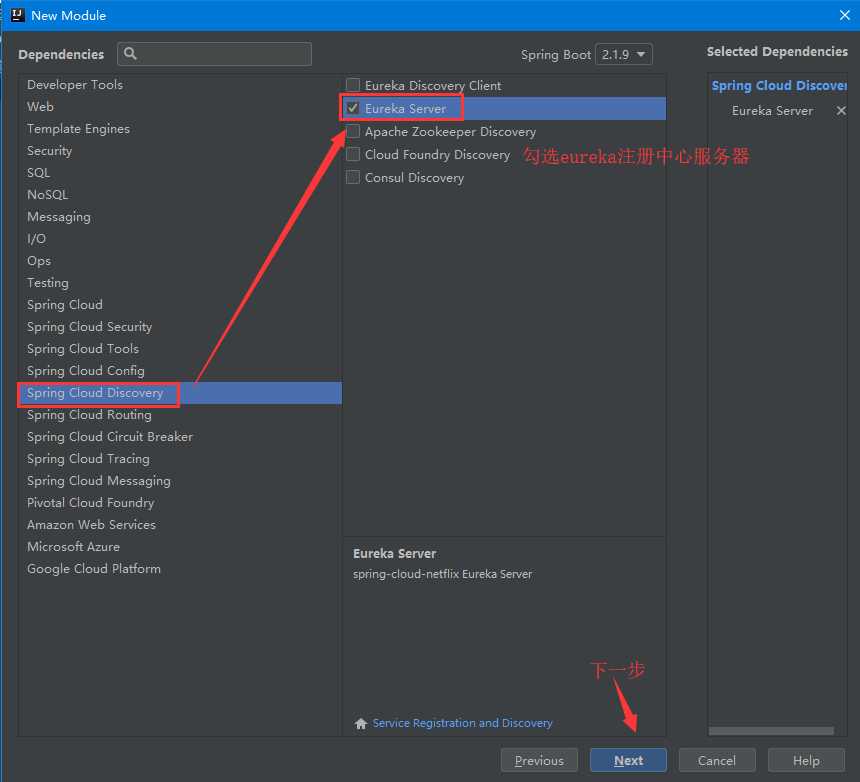
Task: Check the Eureka Discovery Client checkbox
Action: [353, 85]
